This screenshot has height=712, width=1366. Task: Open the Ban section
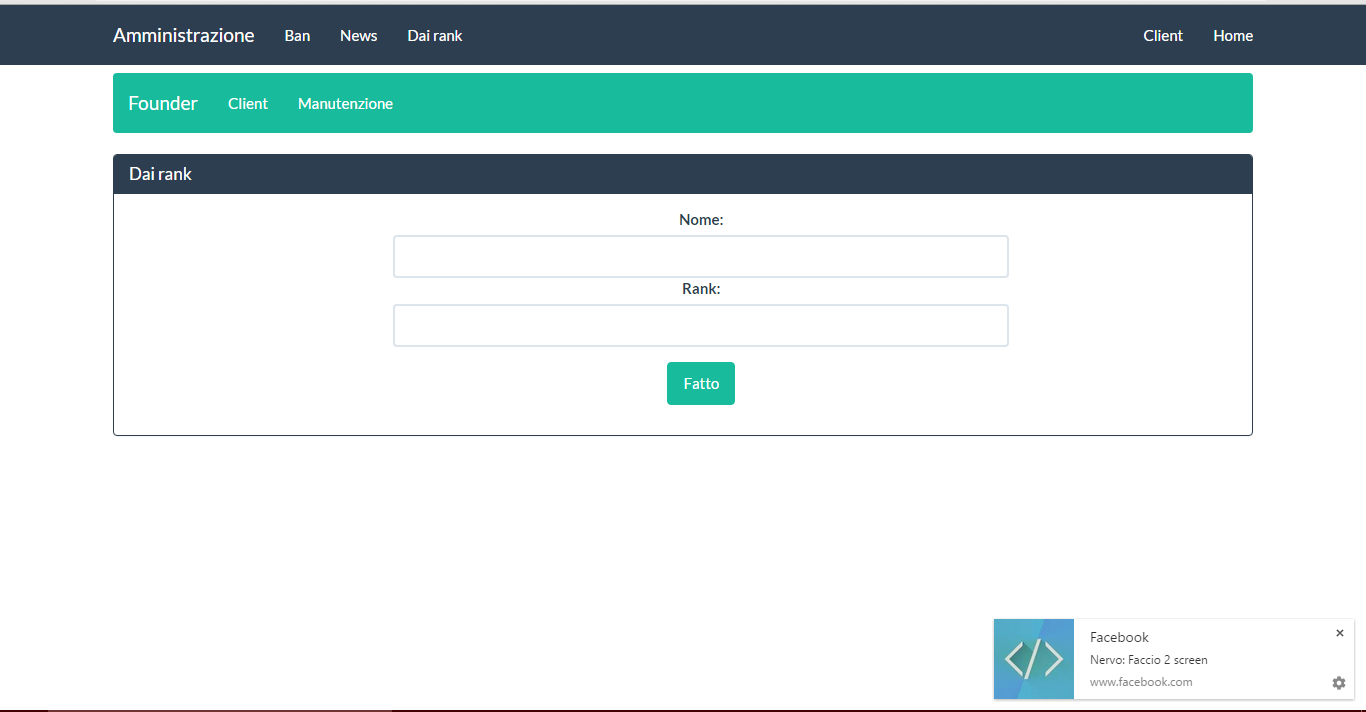(297, 35)
